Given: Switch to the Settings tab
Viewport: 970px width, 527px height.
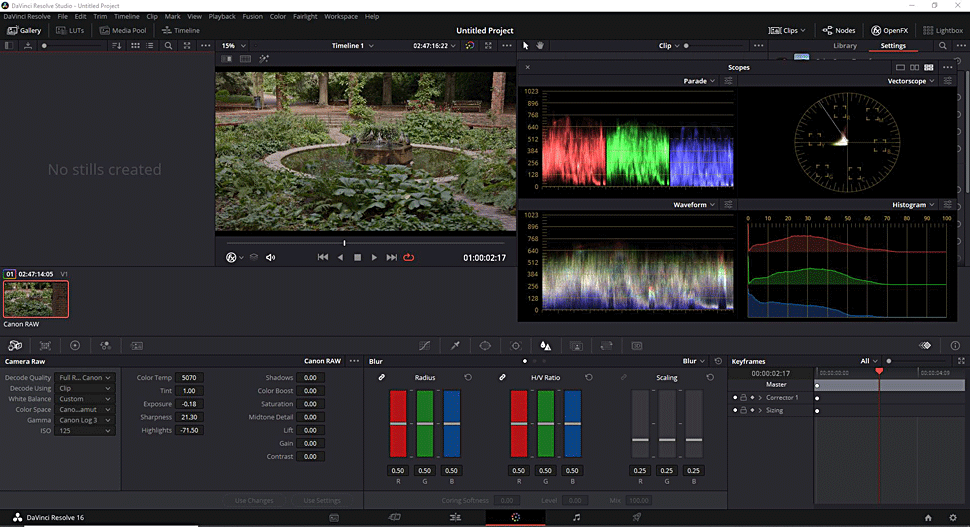Looking at the screenshot, I should 893,46.
